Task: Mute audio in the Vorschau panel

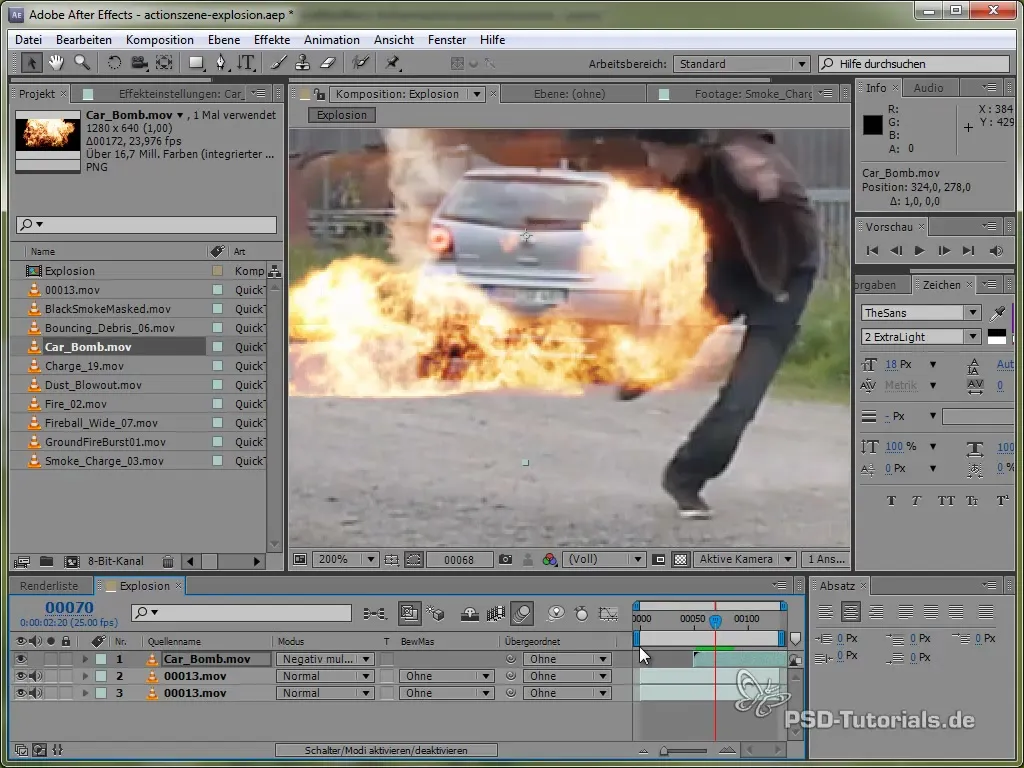Action: pyautogui.click(x=995, y=251)
